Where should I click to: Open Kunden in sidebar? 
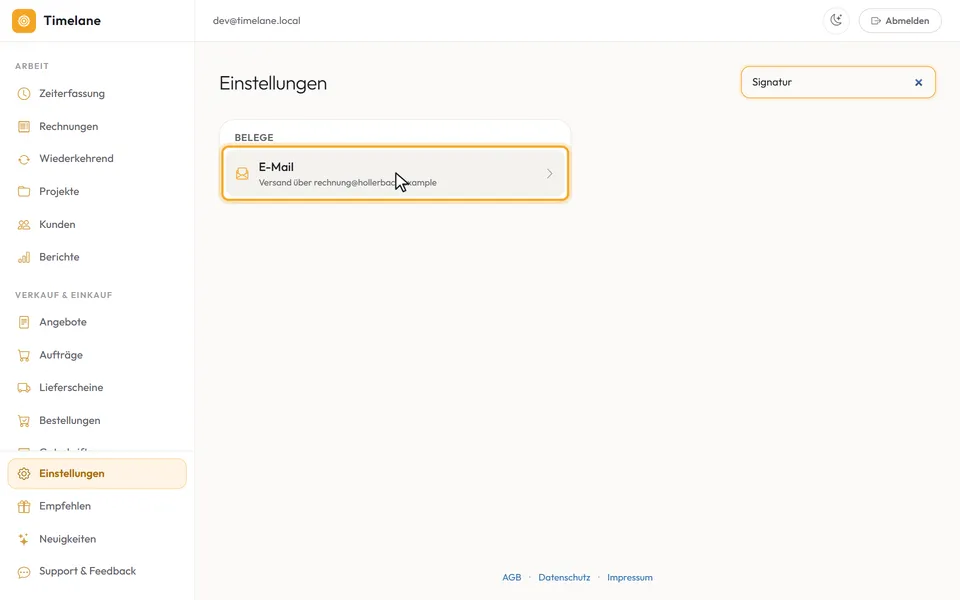click(97, 224)
